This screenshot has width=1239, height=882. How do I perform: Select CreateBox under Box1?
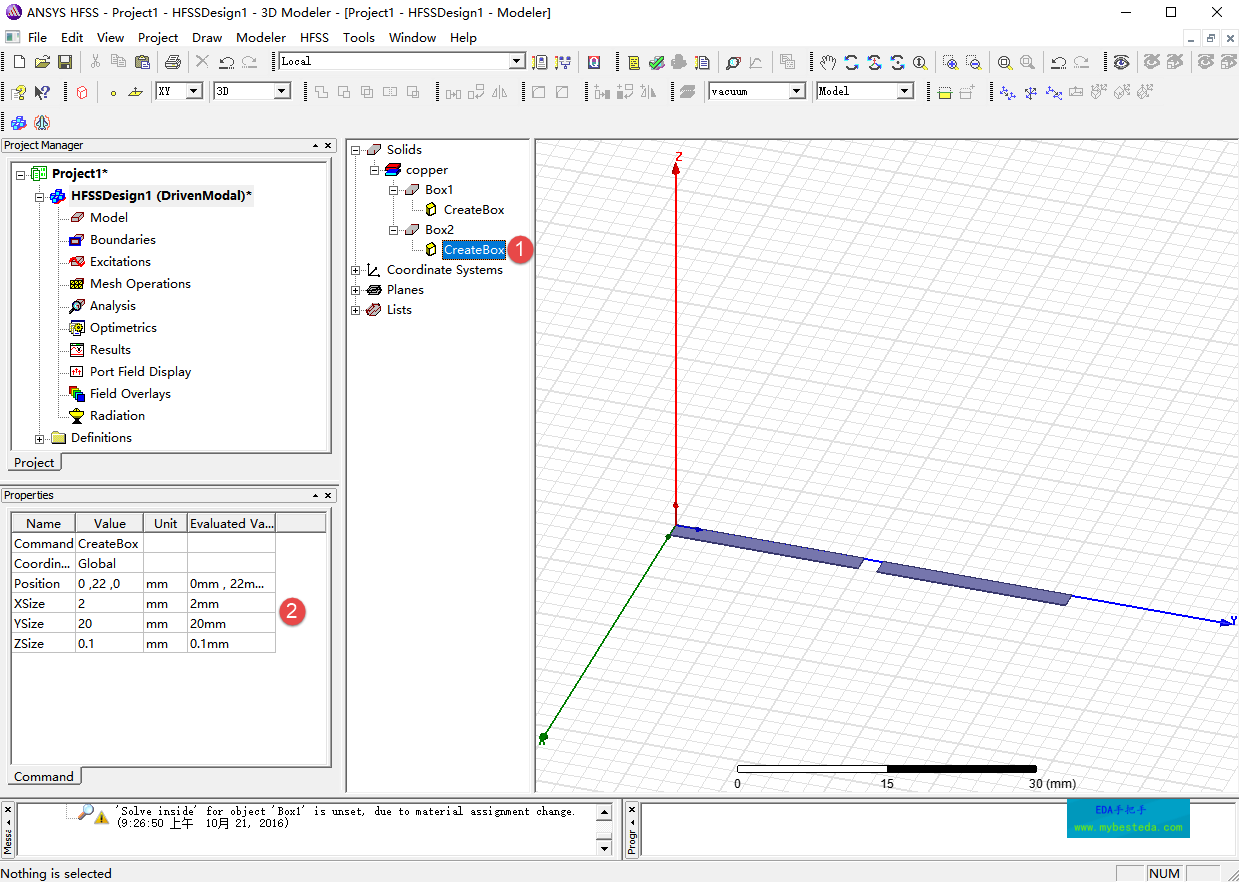474,210
